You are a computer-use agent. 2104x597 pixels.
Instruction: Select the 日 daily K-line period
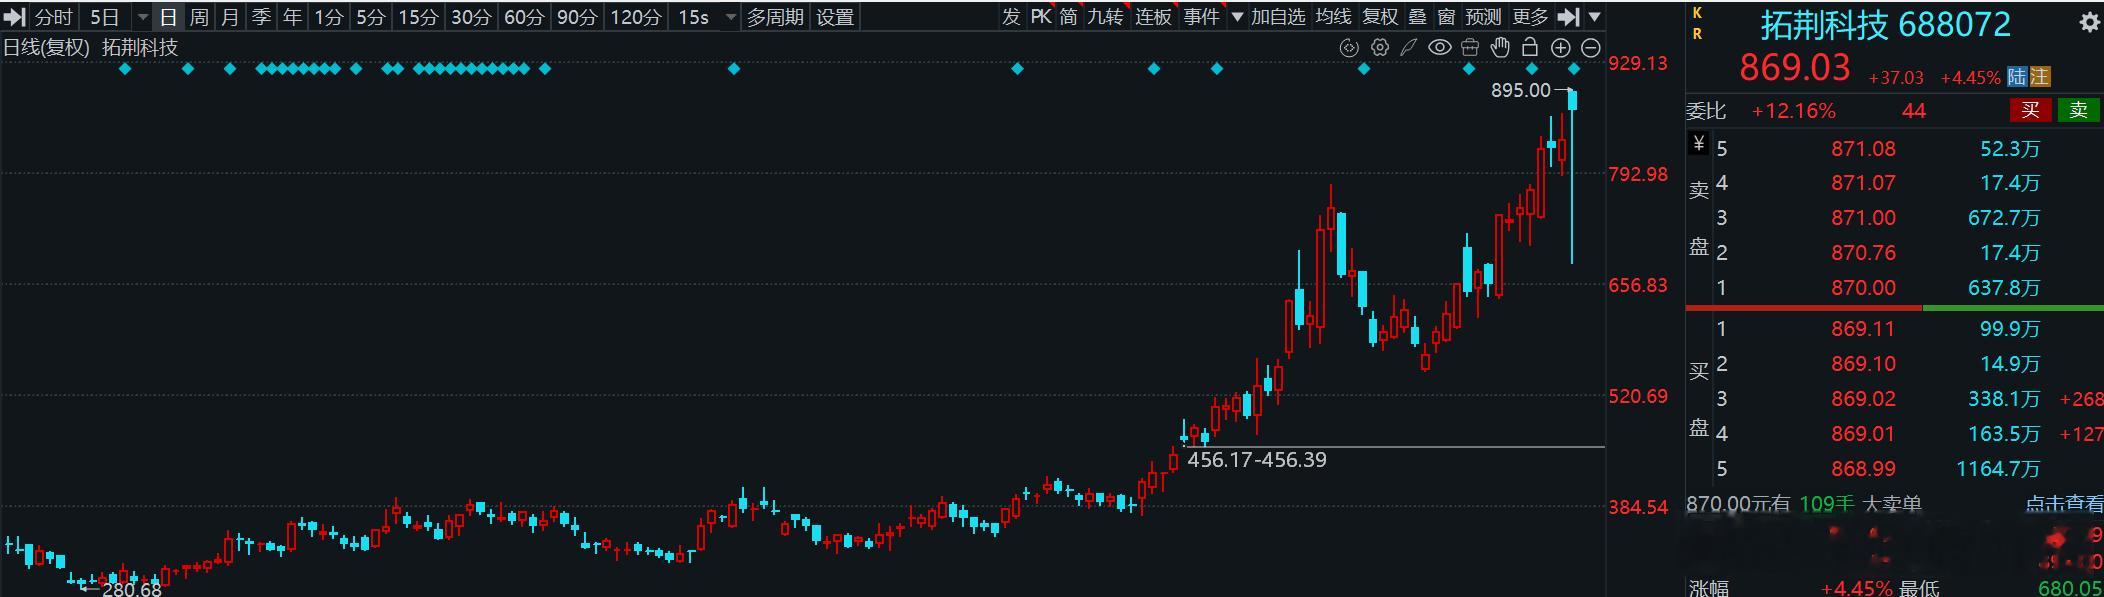tap(168, 17)
